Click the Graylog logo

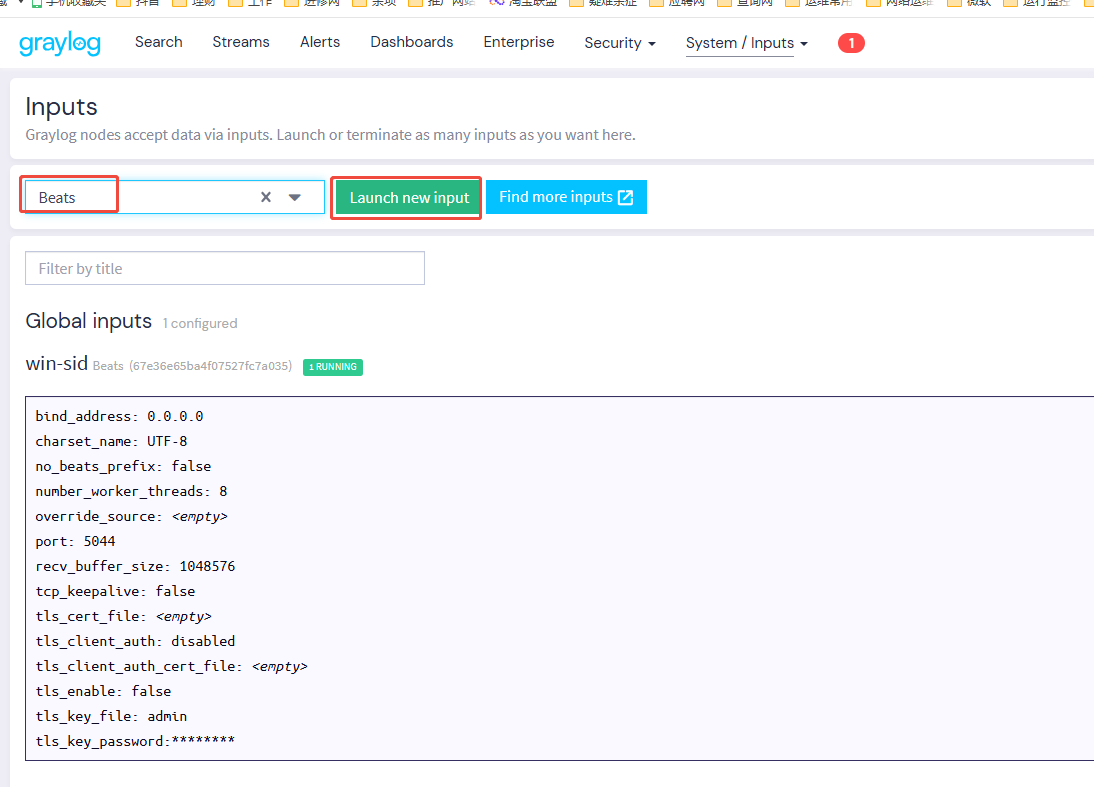60,43
